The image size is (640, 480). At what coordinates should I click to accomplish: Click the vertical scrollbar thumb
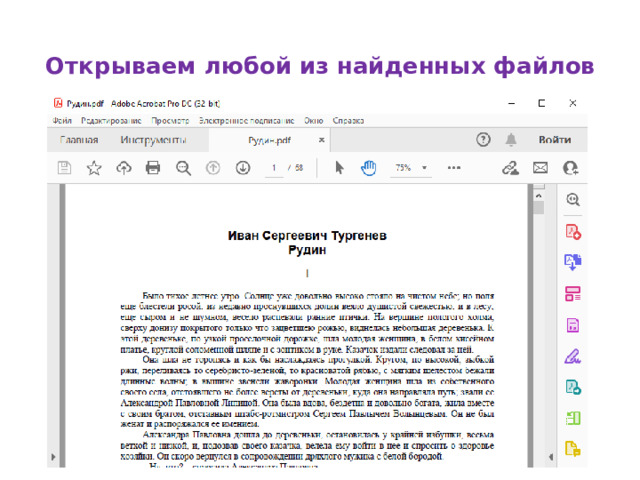coord(539,208)
